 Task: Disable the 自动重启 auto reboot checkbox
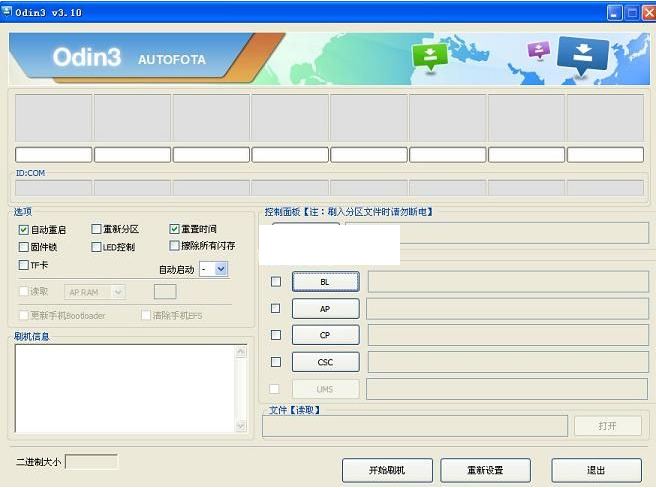click(x=24, y=230)
